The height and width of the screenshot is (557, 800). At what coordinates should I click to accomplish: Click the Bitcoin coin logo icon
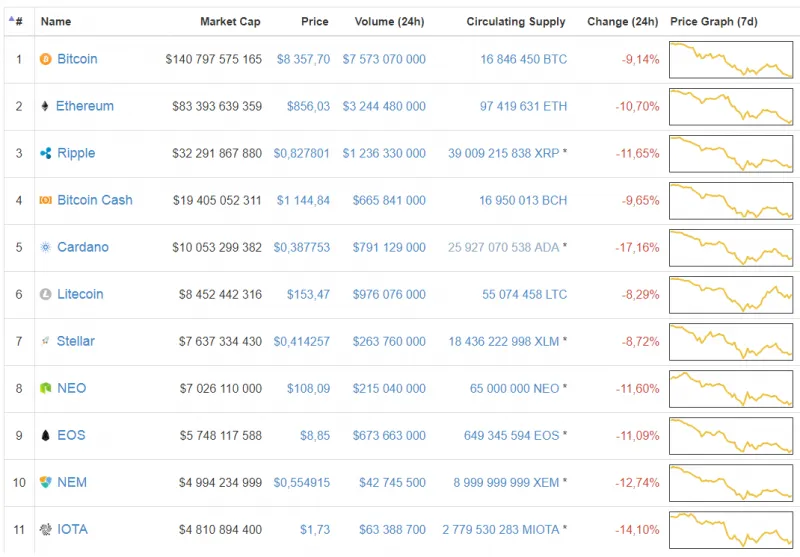(45, 59)
